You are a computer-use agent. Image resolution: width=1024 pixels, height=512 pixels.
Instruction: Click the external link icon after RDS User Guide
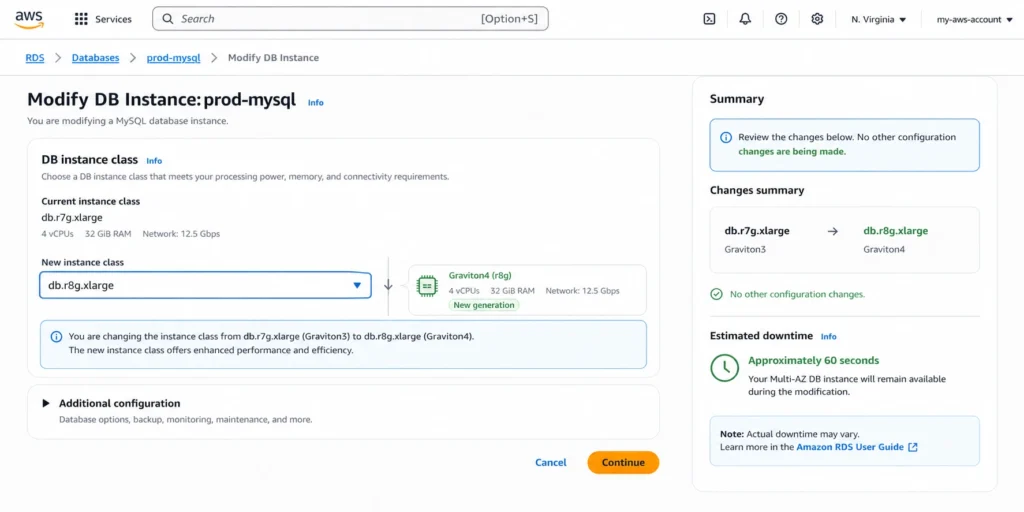(x=913, y=447)
